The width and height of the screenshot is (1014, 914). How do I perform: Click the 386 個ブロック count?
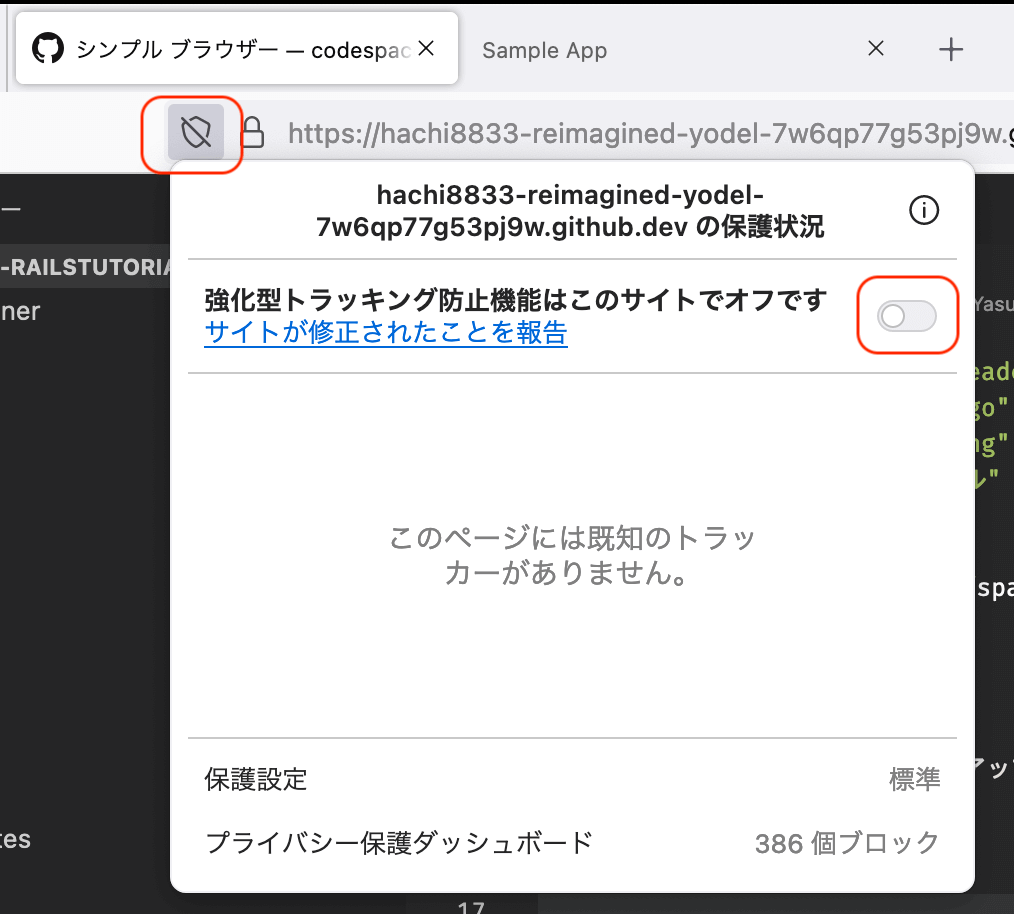[x=847, y=843]
